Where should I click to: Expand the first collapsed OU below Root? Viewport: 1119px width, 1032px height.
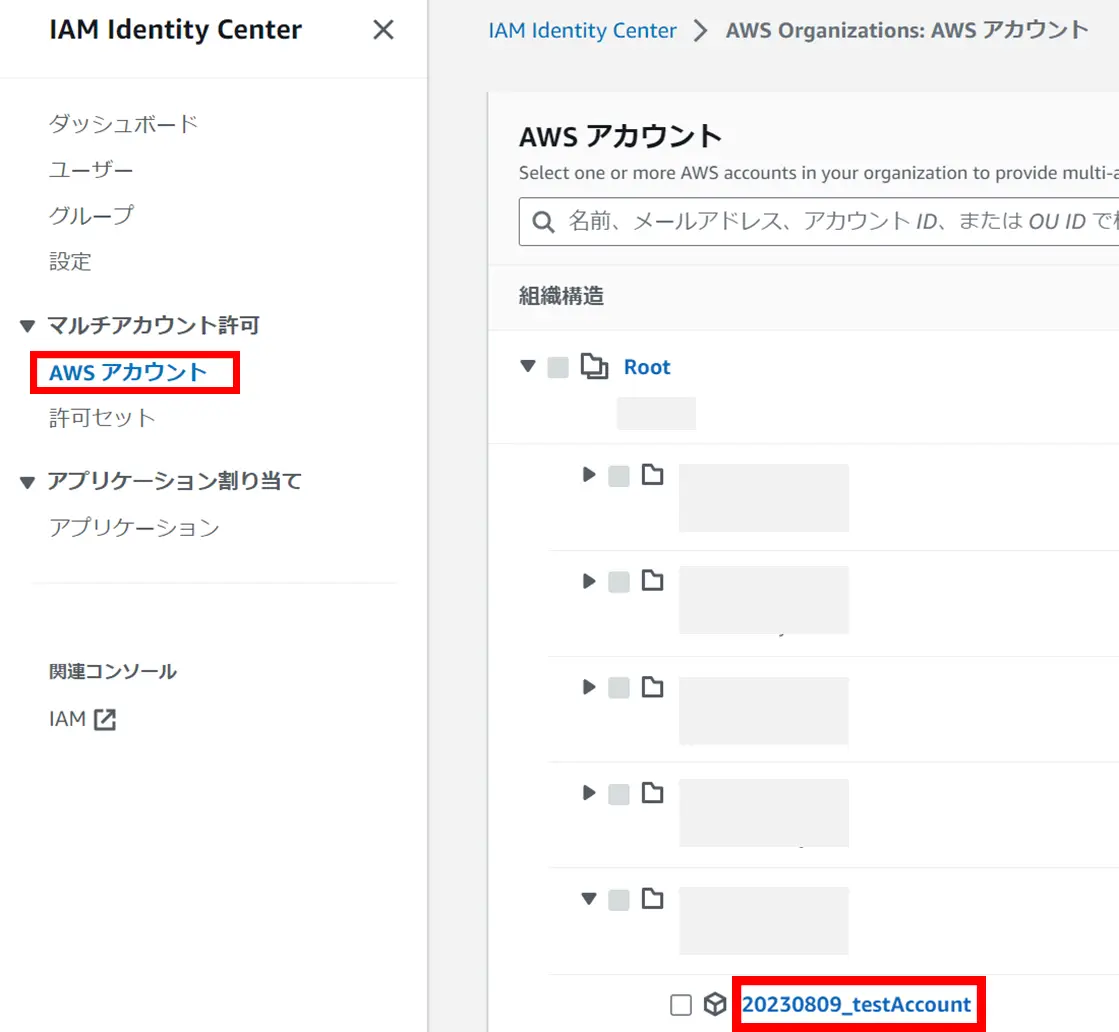tap(589, 475)
